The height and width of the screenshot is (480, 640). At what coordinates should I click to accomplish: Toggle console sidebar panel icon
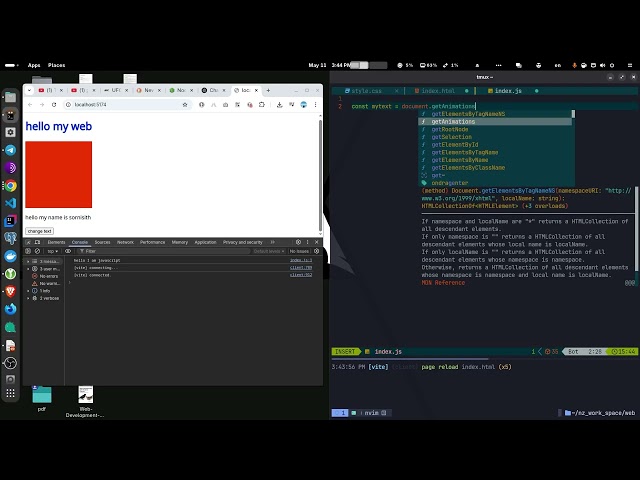click(28, 251)
